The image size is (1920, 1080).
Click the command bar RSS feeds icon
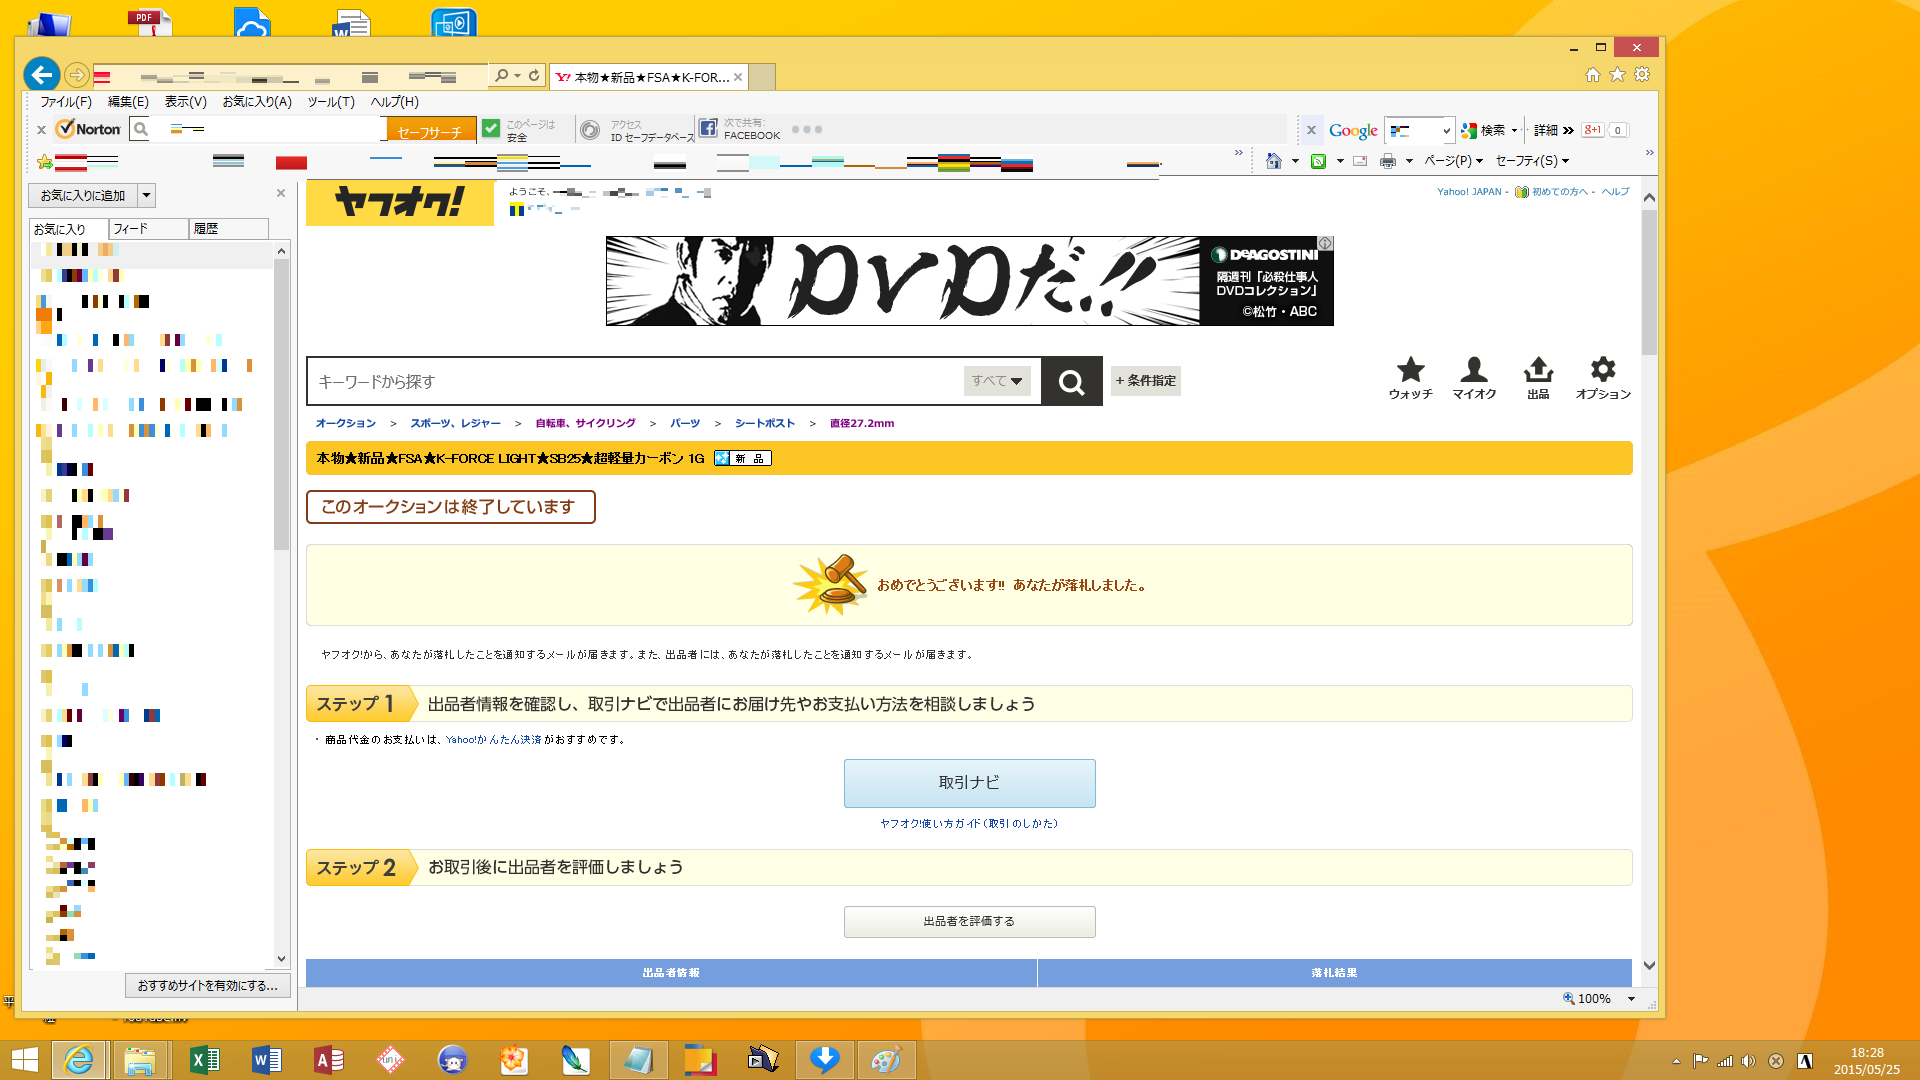1318,161
